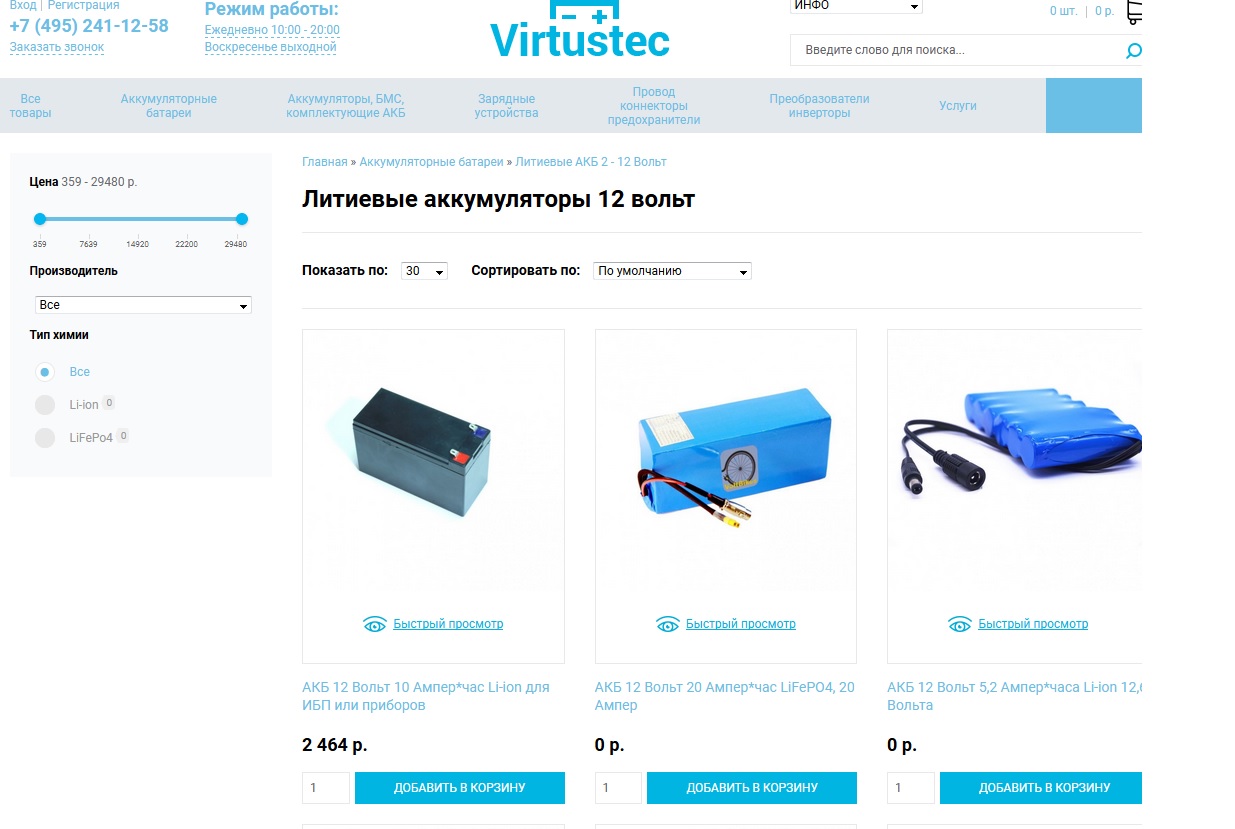Image resolution: width=1235 pixels, height=829 pixels.
Task: Click eye icon on 5,2 Ампер*часа battery
Action: (959, 625)
